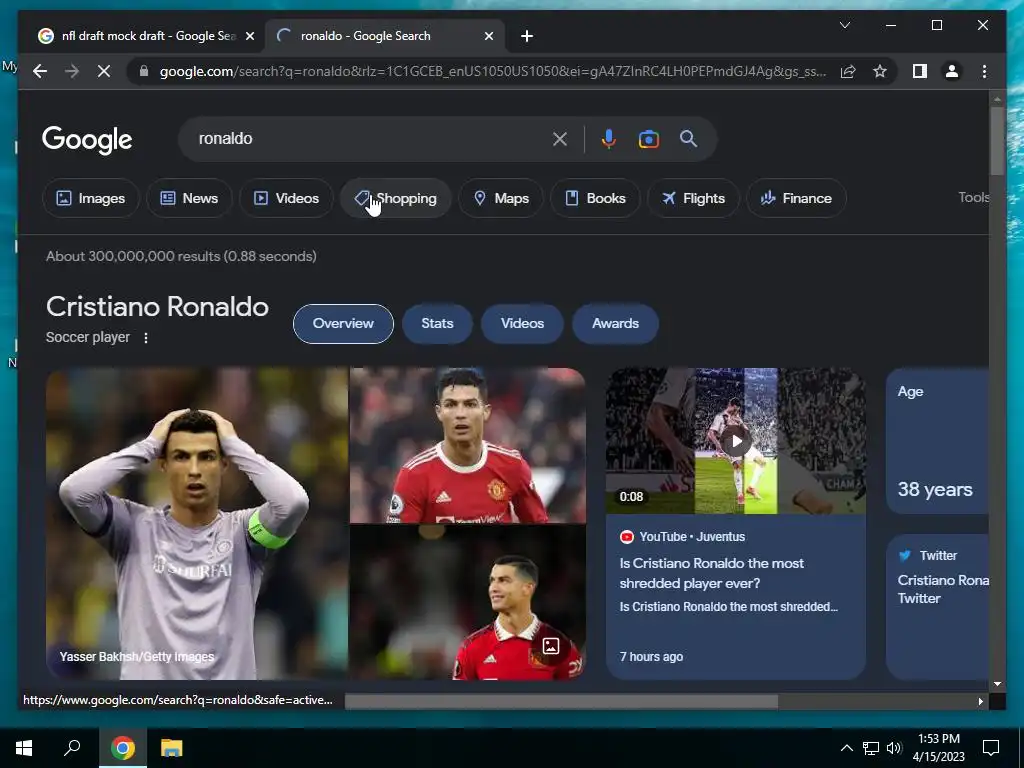This screenshot has height=768, width=1024.
Task: Open new browser tab
Action: (x=527, y=37)
